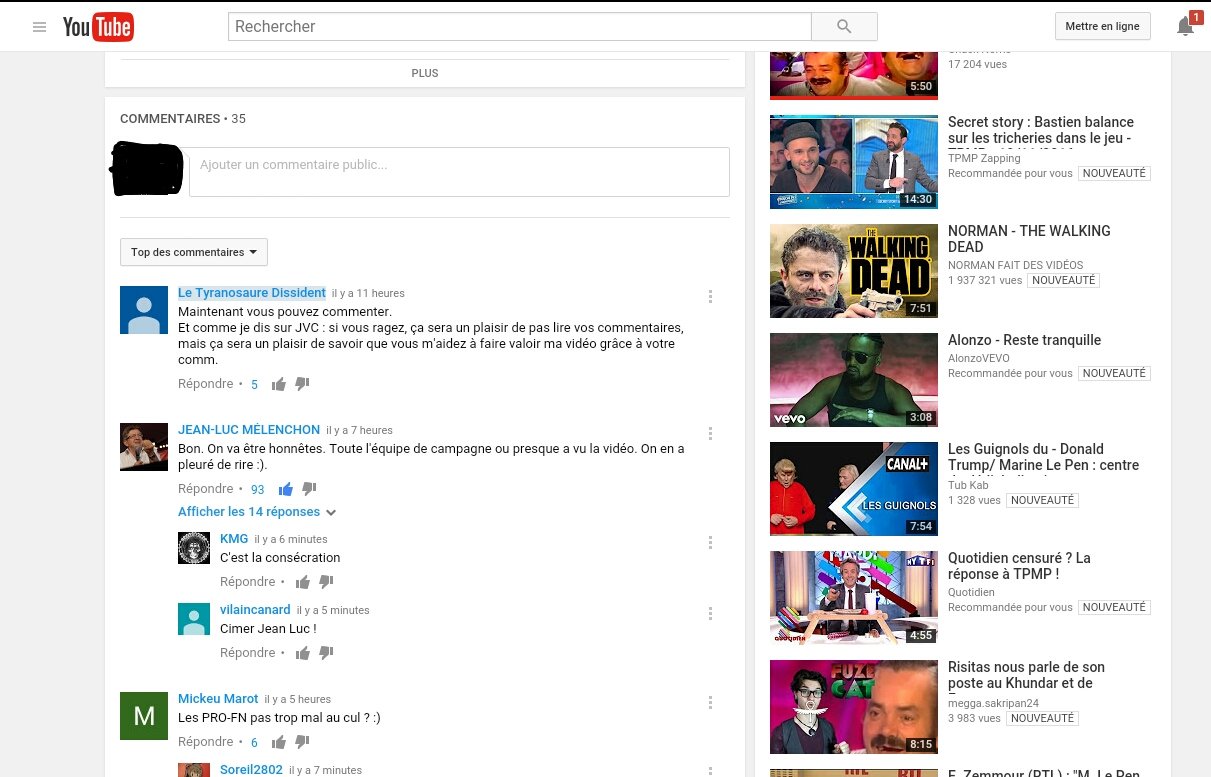Screen dimensions: 1211x777
Task: Expand Afficher les 14 réponses
Action: tap(257, 512)
